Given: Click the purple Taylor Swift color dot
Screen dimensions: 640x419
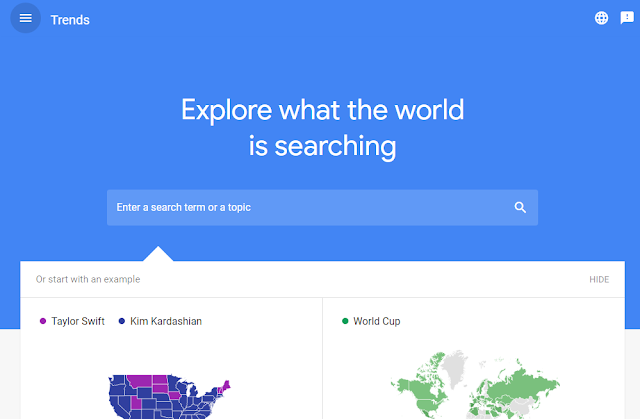Looking at the screenshot, I should point(43,321).
